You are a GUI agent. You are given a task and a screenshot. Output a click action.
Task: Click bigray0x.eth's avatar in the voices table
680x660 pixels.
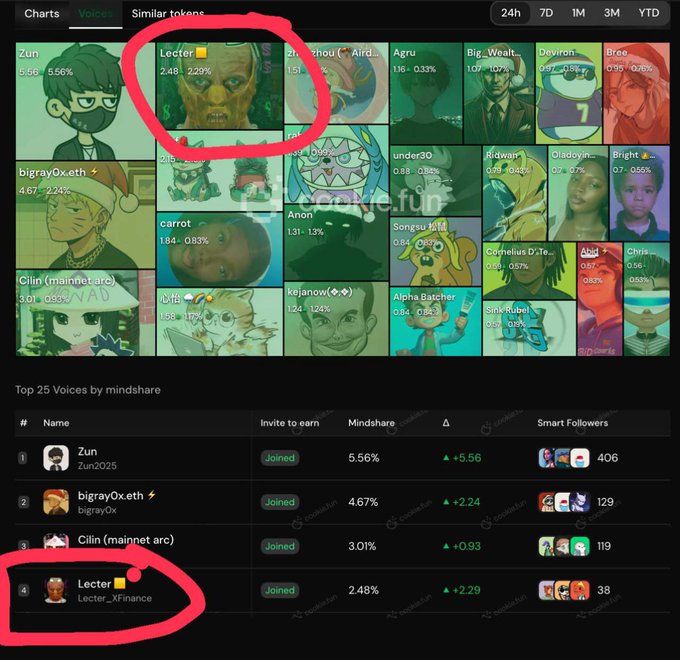tap(56, 502)
